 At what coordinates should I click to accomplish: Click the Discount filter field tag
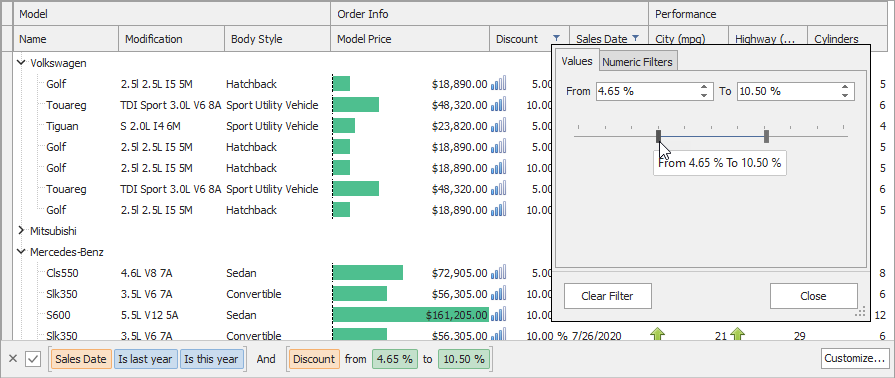pos(315,359)
